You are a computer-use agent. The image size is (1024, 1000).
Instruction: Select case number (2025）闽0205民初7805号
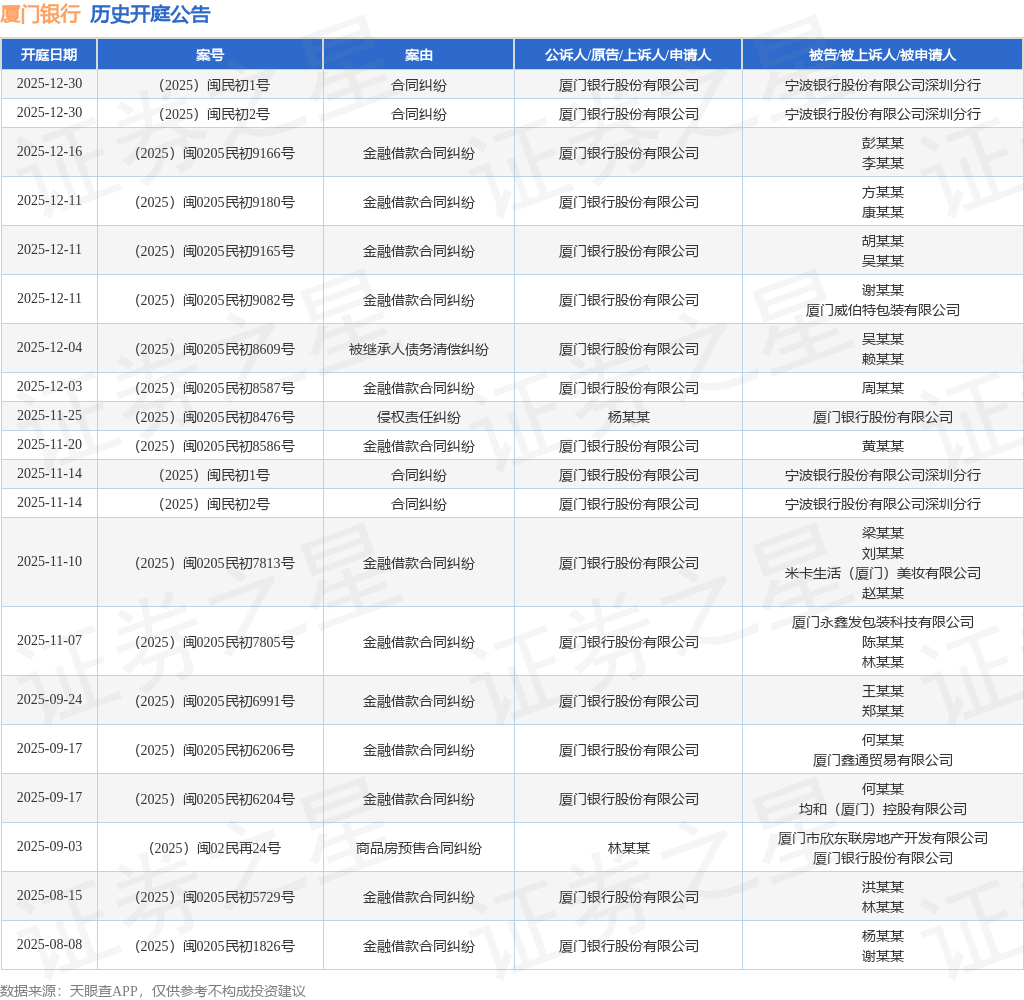(x=215, y=642)
